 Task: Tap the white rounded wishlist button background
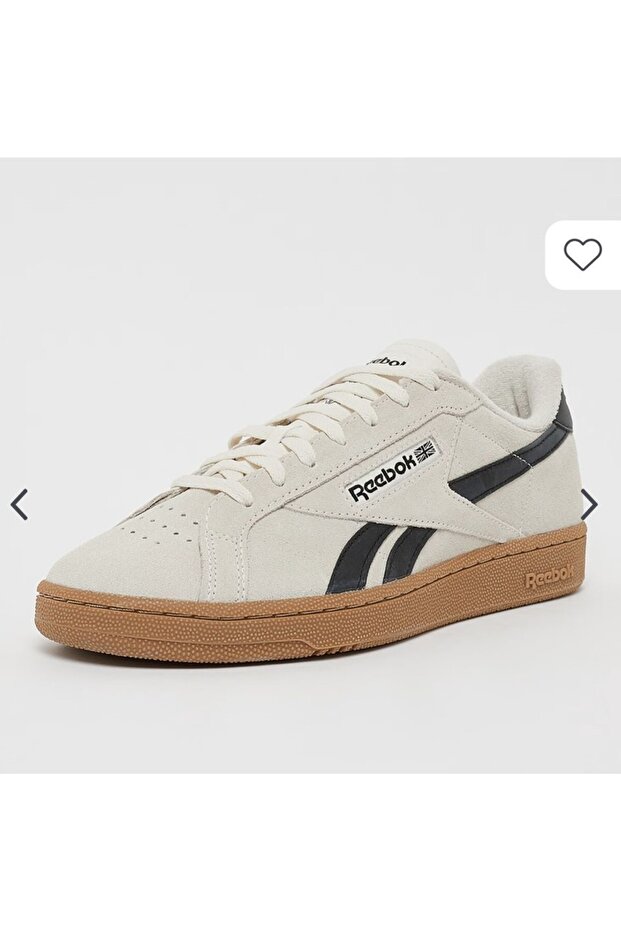point(584,255)
